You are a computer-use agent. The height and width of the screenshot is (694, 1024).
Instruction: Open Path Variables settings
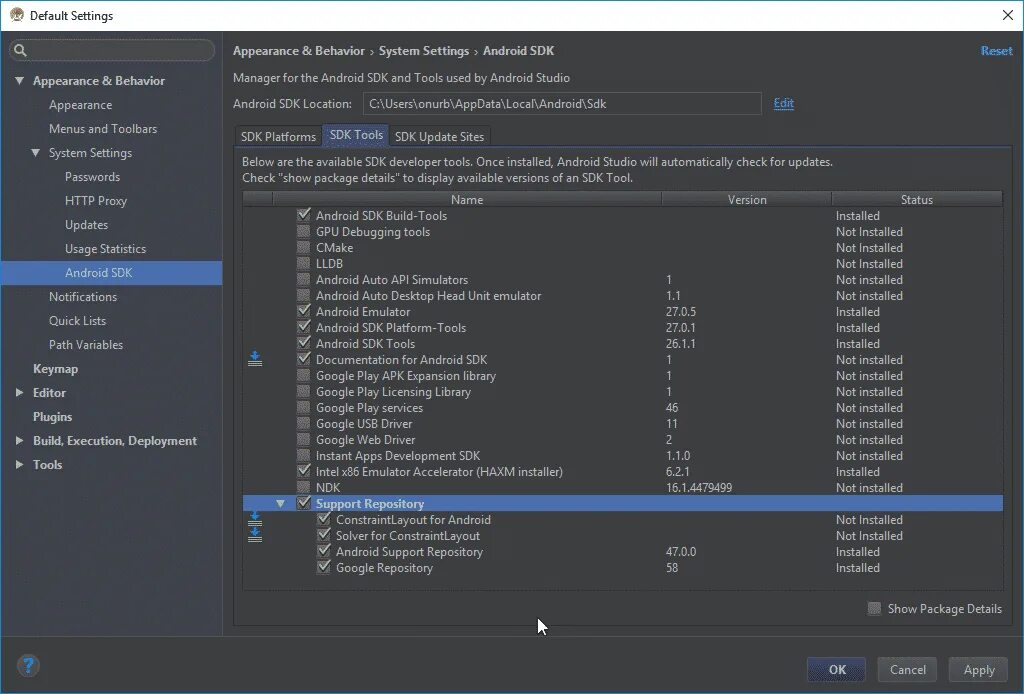86,345
